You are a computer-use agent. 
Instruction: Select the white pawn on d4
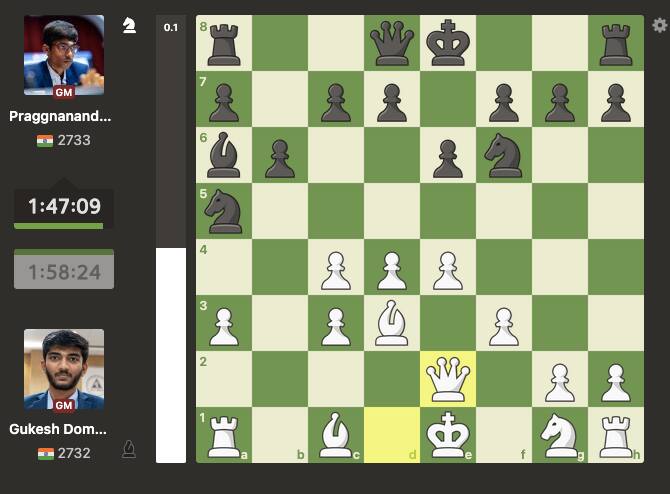[x=392, y=271]
